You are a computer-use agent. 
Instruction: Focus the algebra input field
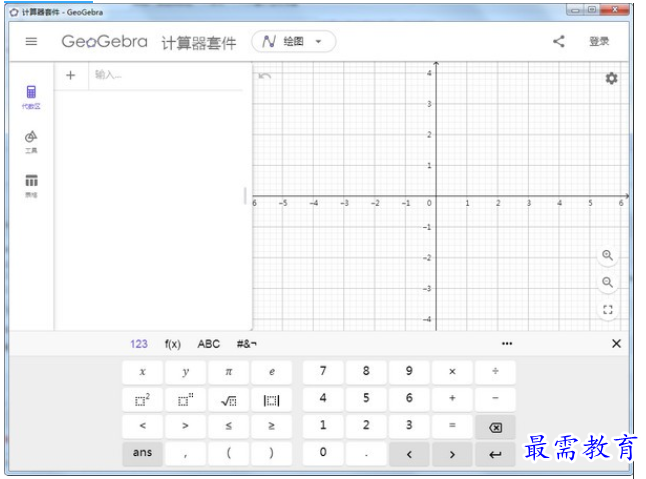pos(166,75)
